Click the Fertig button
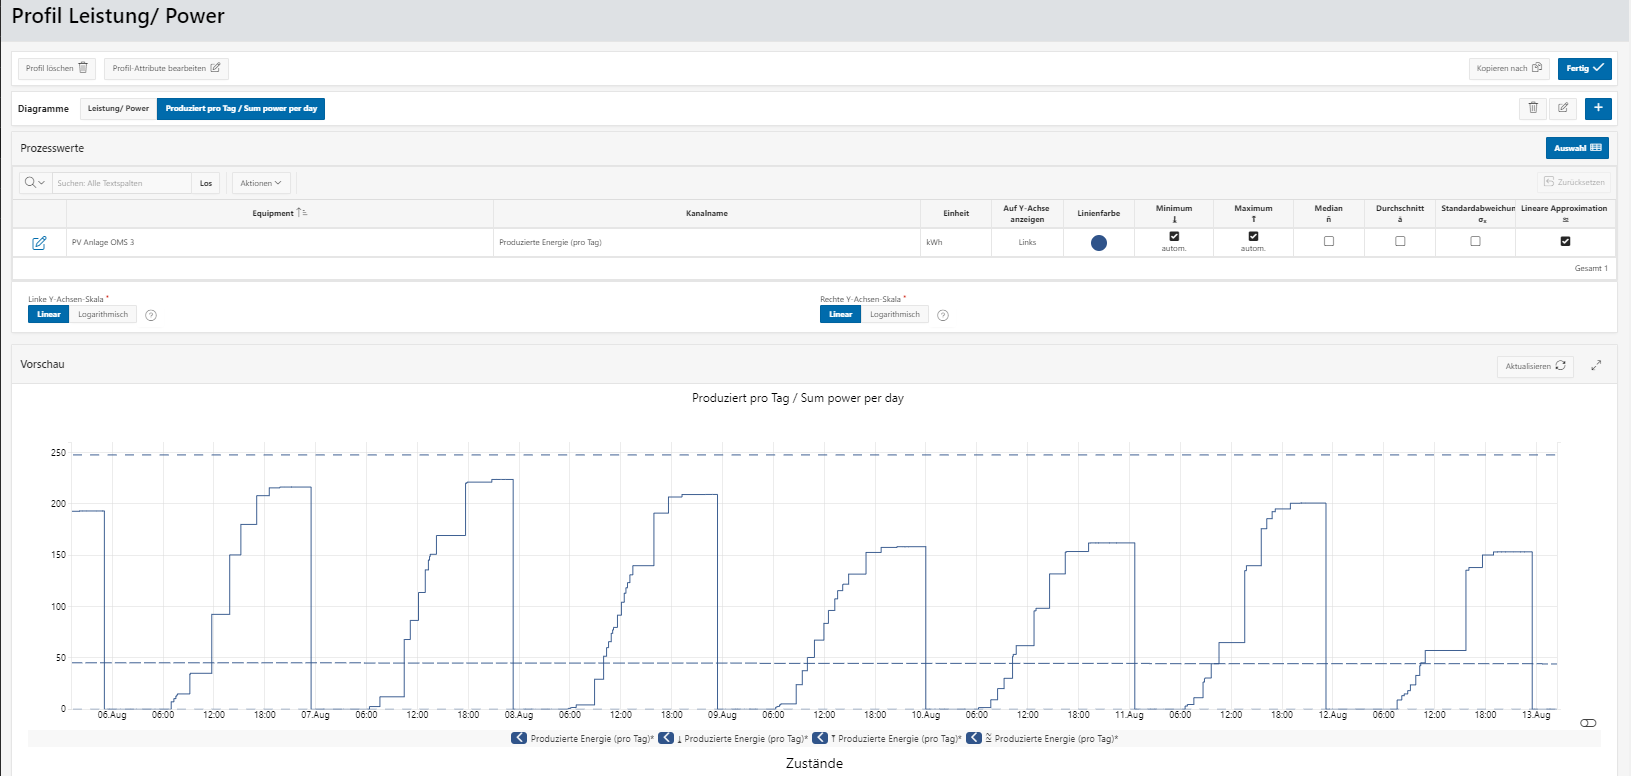 click(x=1584, y=68)
